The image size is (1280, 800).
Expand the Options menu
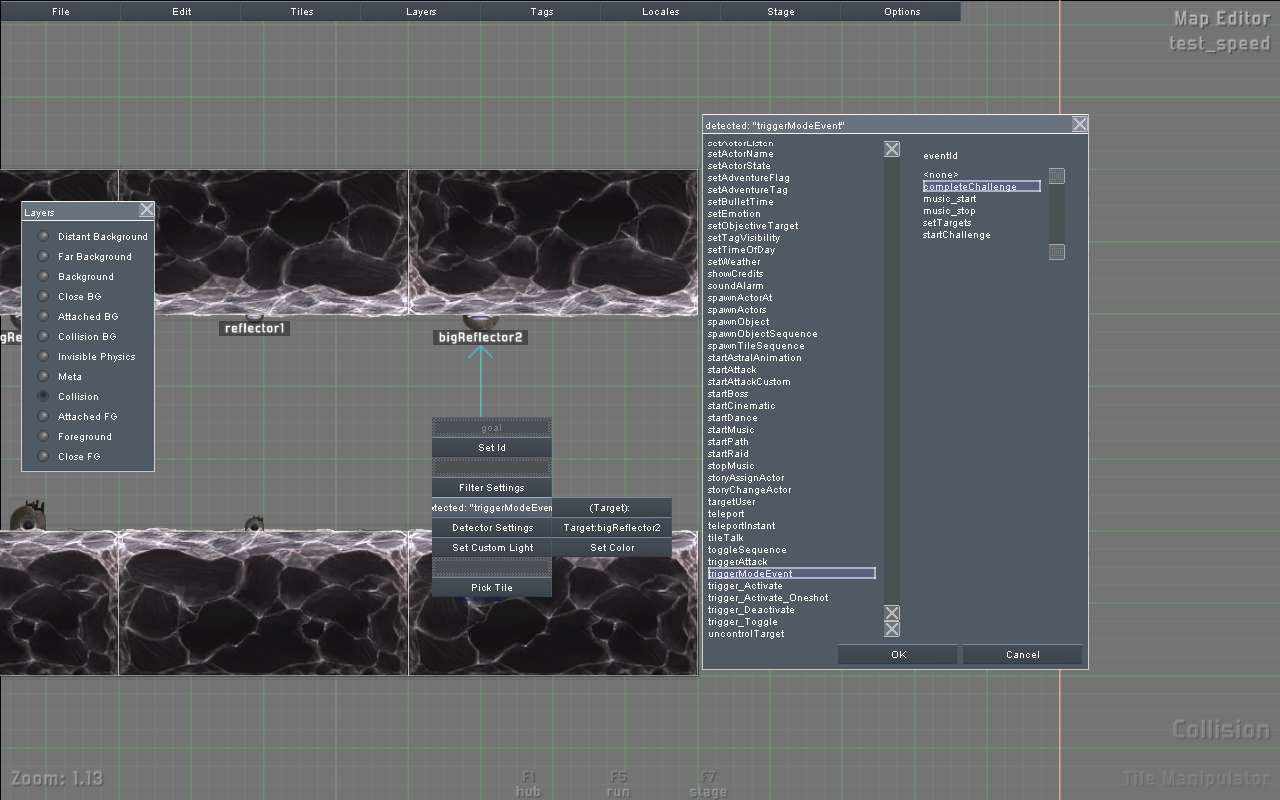click(901, 12)
